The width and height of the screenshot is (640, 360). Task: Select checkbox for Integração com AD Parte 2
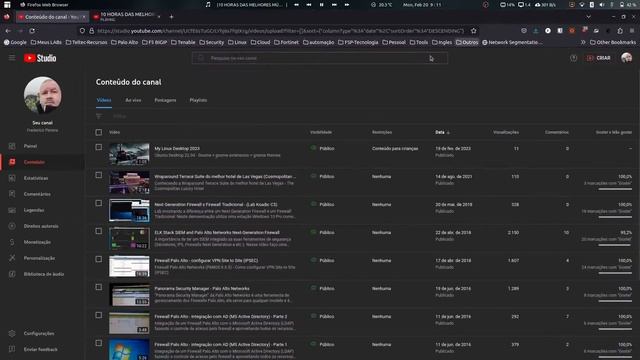click(x=99, y=315)
